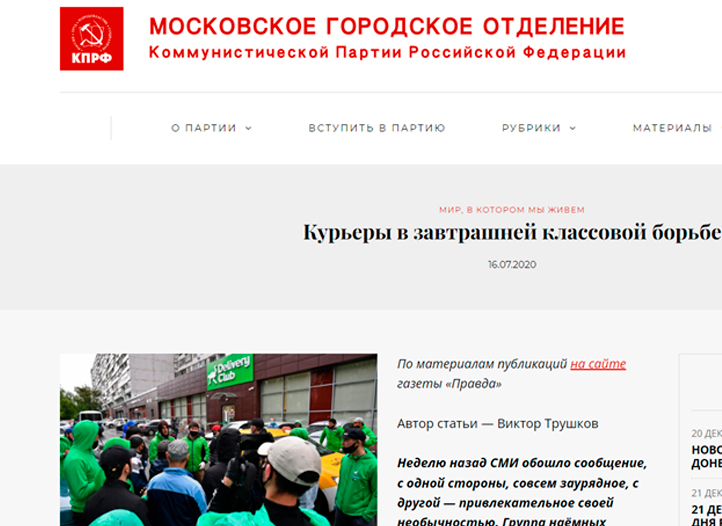Click the red KPRF logo
This screenshot has width=722, height=526.
[x=92, y=39]
